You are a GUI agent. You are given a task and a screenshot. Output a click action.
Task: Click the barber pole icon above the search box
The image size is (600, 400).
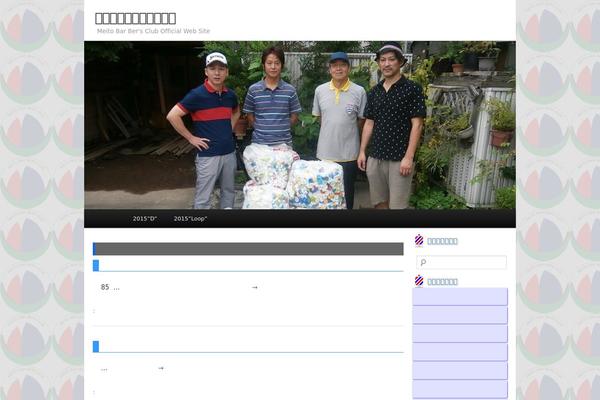419,240
